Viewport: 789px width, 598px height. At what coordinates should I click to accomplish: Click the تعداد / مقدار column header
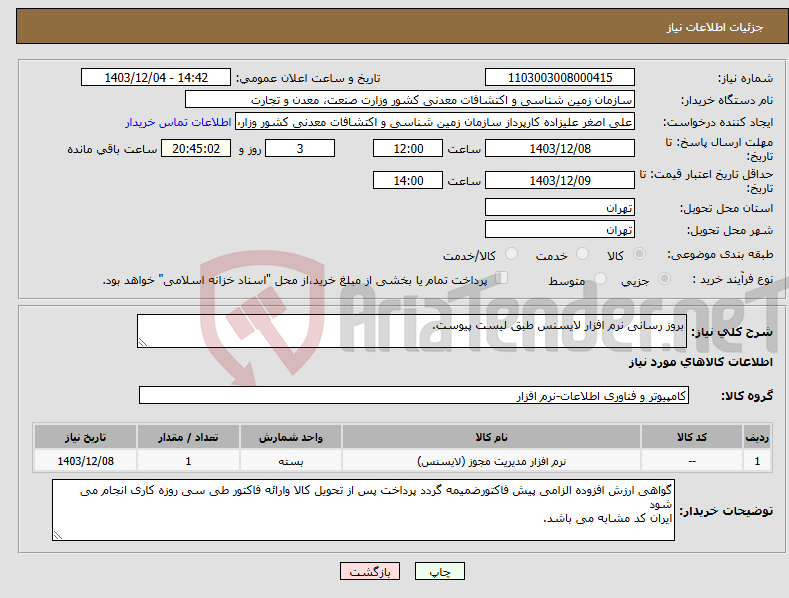[x=188, y=437]
